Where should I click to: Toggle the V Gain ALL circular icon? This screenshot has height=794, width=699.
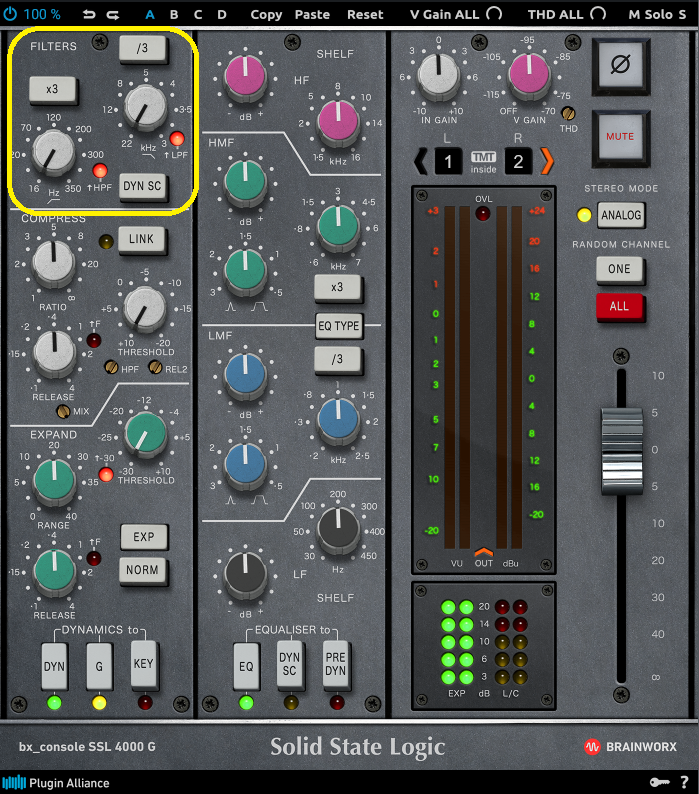click(x=494, y=14)
